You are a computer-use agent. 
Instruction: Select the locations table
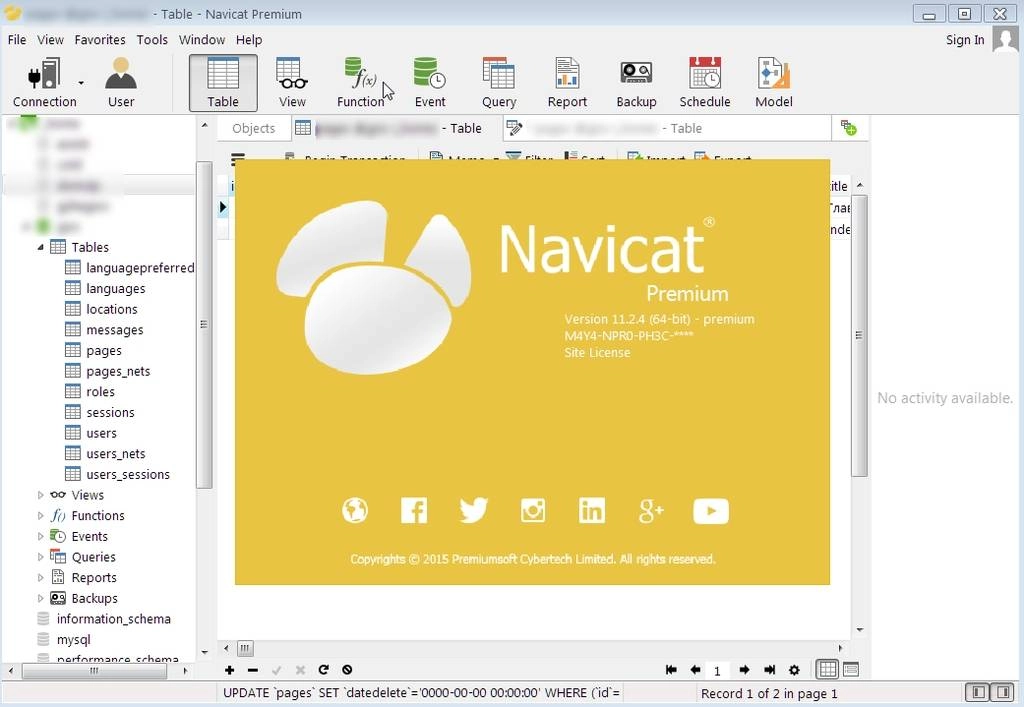101,309
